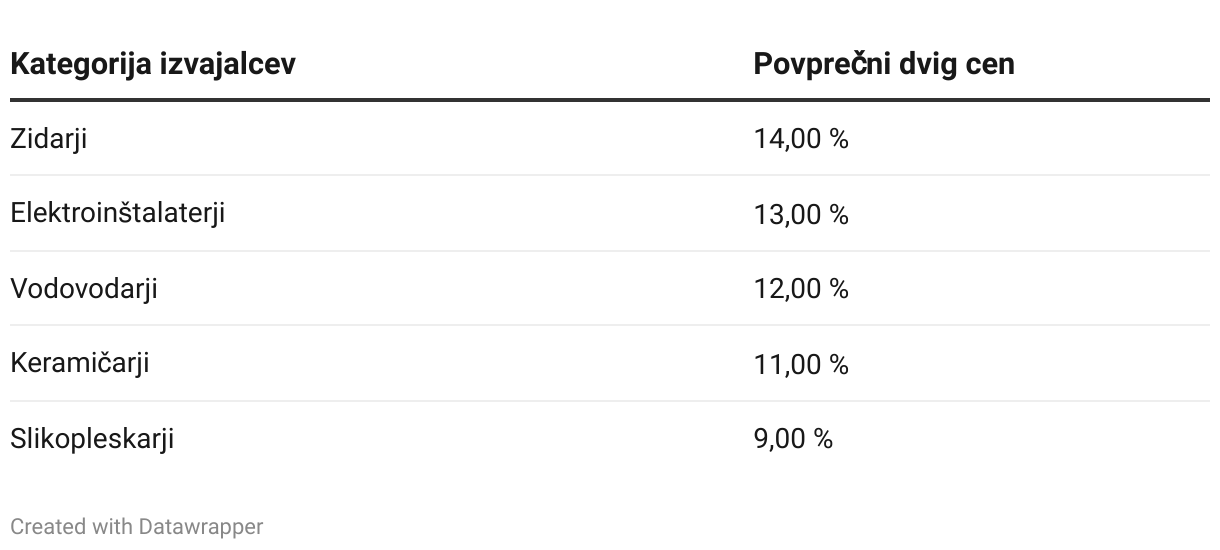The image size is (1220, 550).
Task: Click the percent sign after 9,00
Action: pos(823,438)
